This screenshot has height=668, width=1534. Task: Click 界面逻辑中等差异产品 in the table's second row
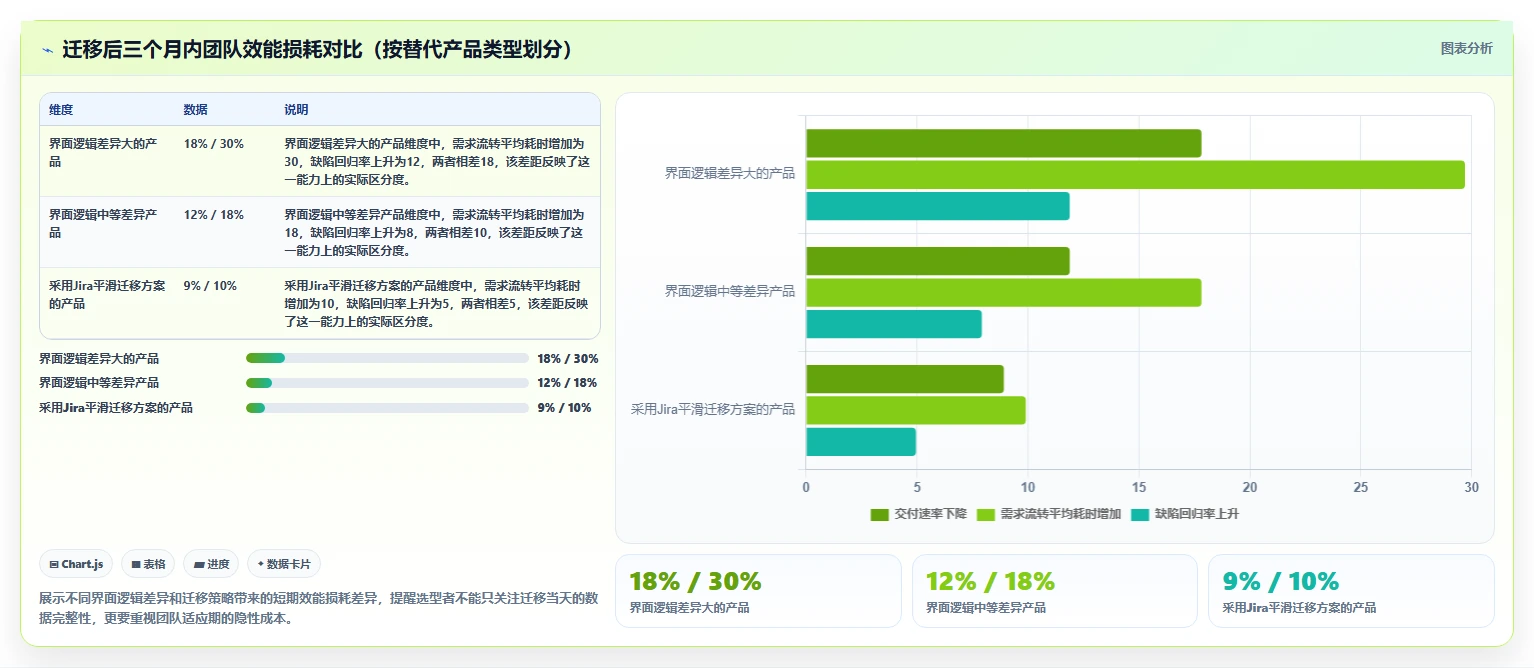coord(103,223)
